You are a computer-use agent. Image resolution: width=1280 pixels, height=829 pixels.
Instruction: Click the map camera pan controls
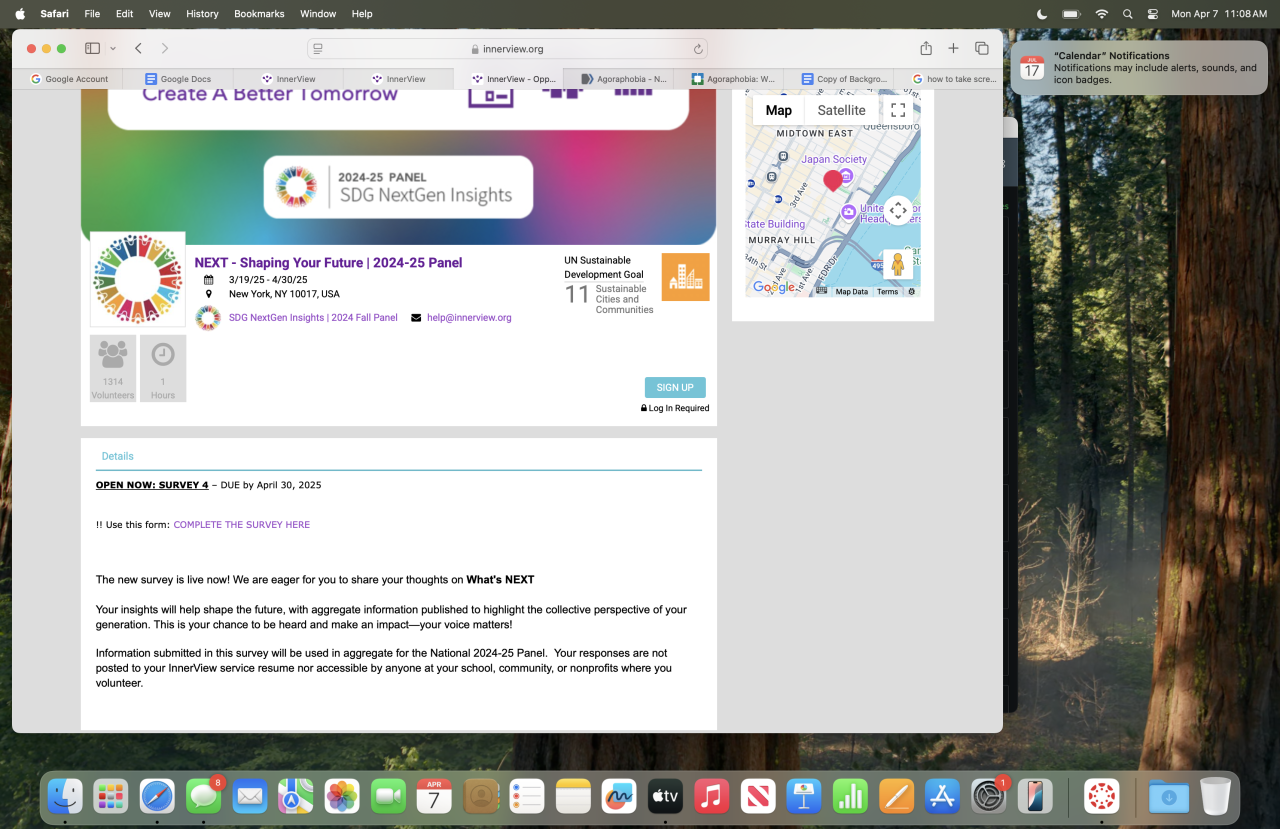(x=898, y=211)
